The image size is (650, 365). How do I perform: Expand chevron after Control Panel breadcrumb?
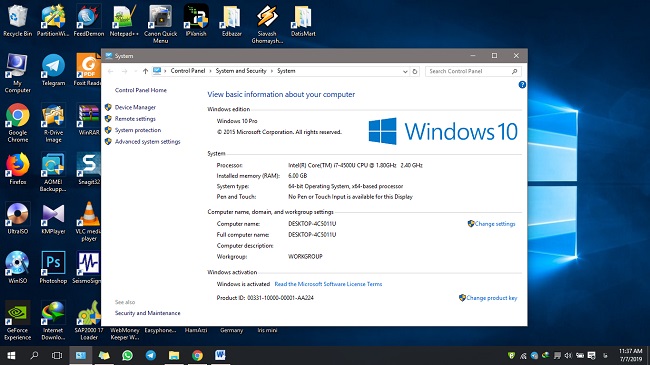[211, 71]
